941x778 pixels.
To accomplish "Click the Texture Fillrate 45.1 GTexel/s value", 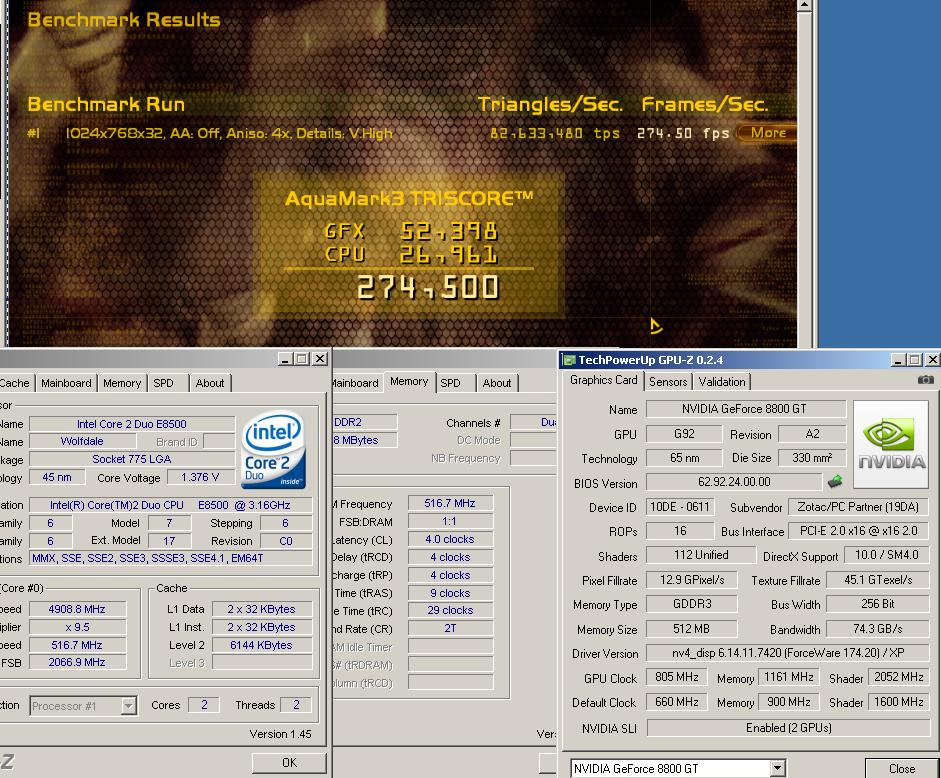I will [x=877, y=580].
